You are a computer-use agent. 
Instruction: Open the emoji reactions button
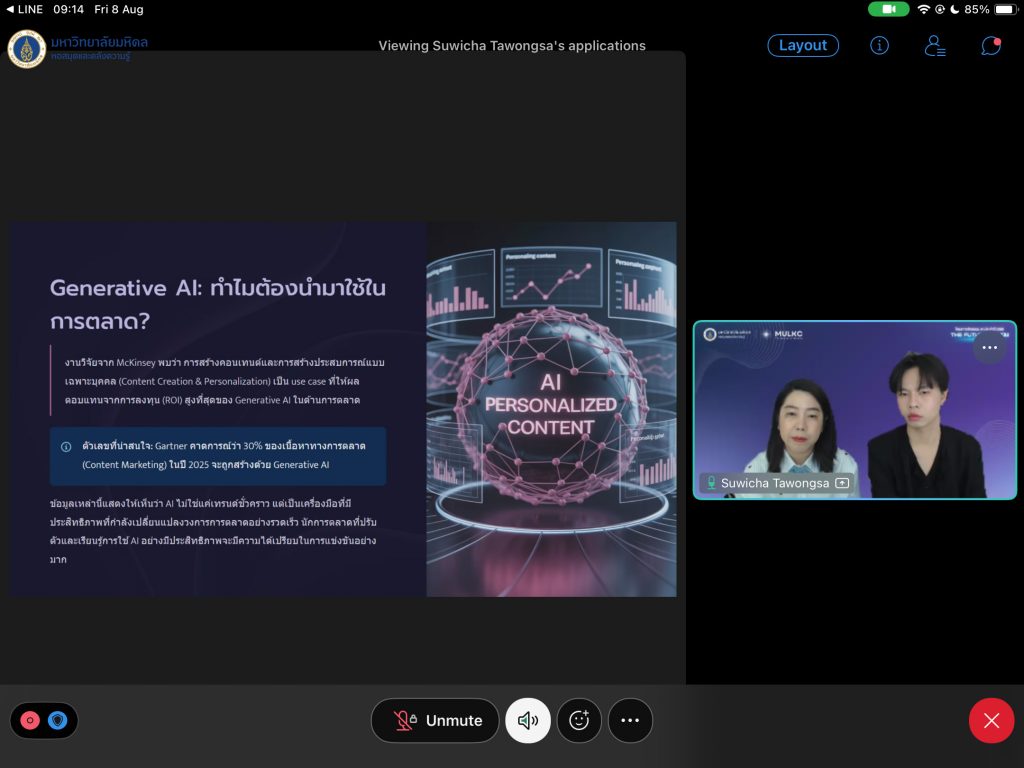click(579, 720)
